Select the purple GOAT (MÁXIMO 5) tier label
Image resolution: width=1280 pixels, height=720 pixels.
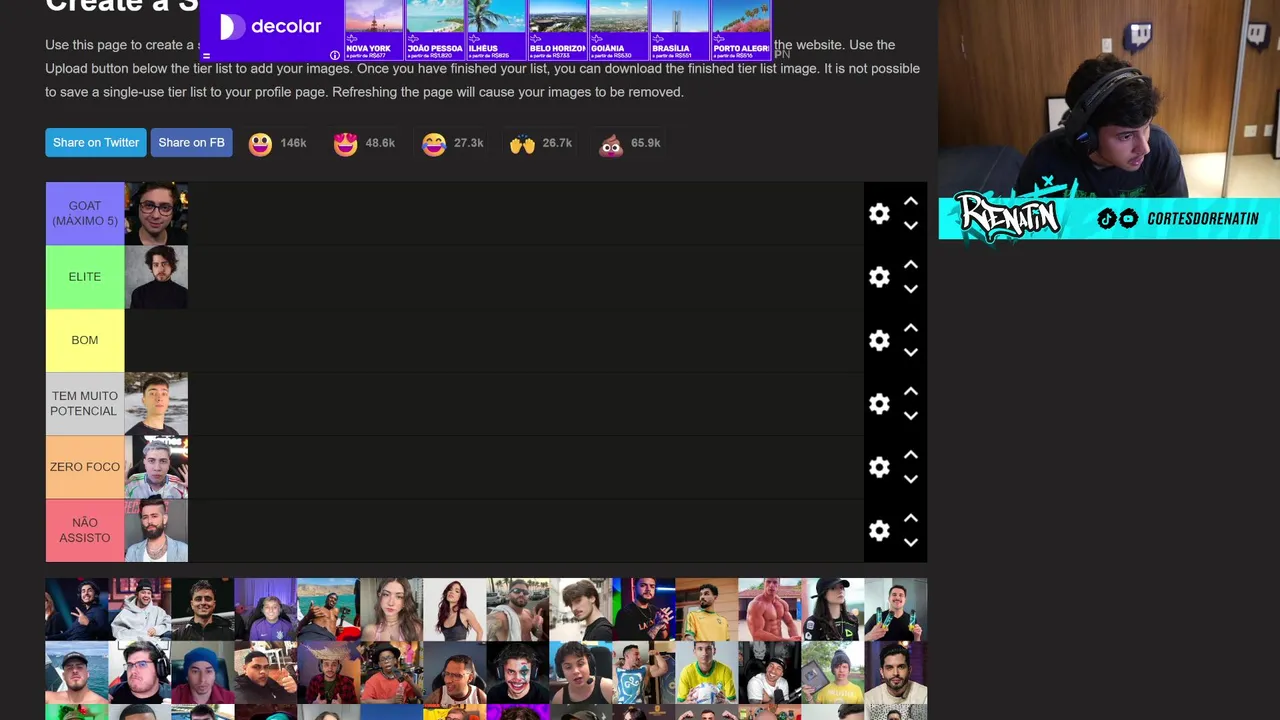tap(85, 214)
